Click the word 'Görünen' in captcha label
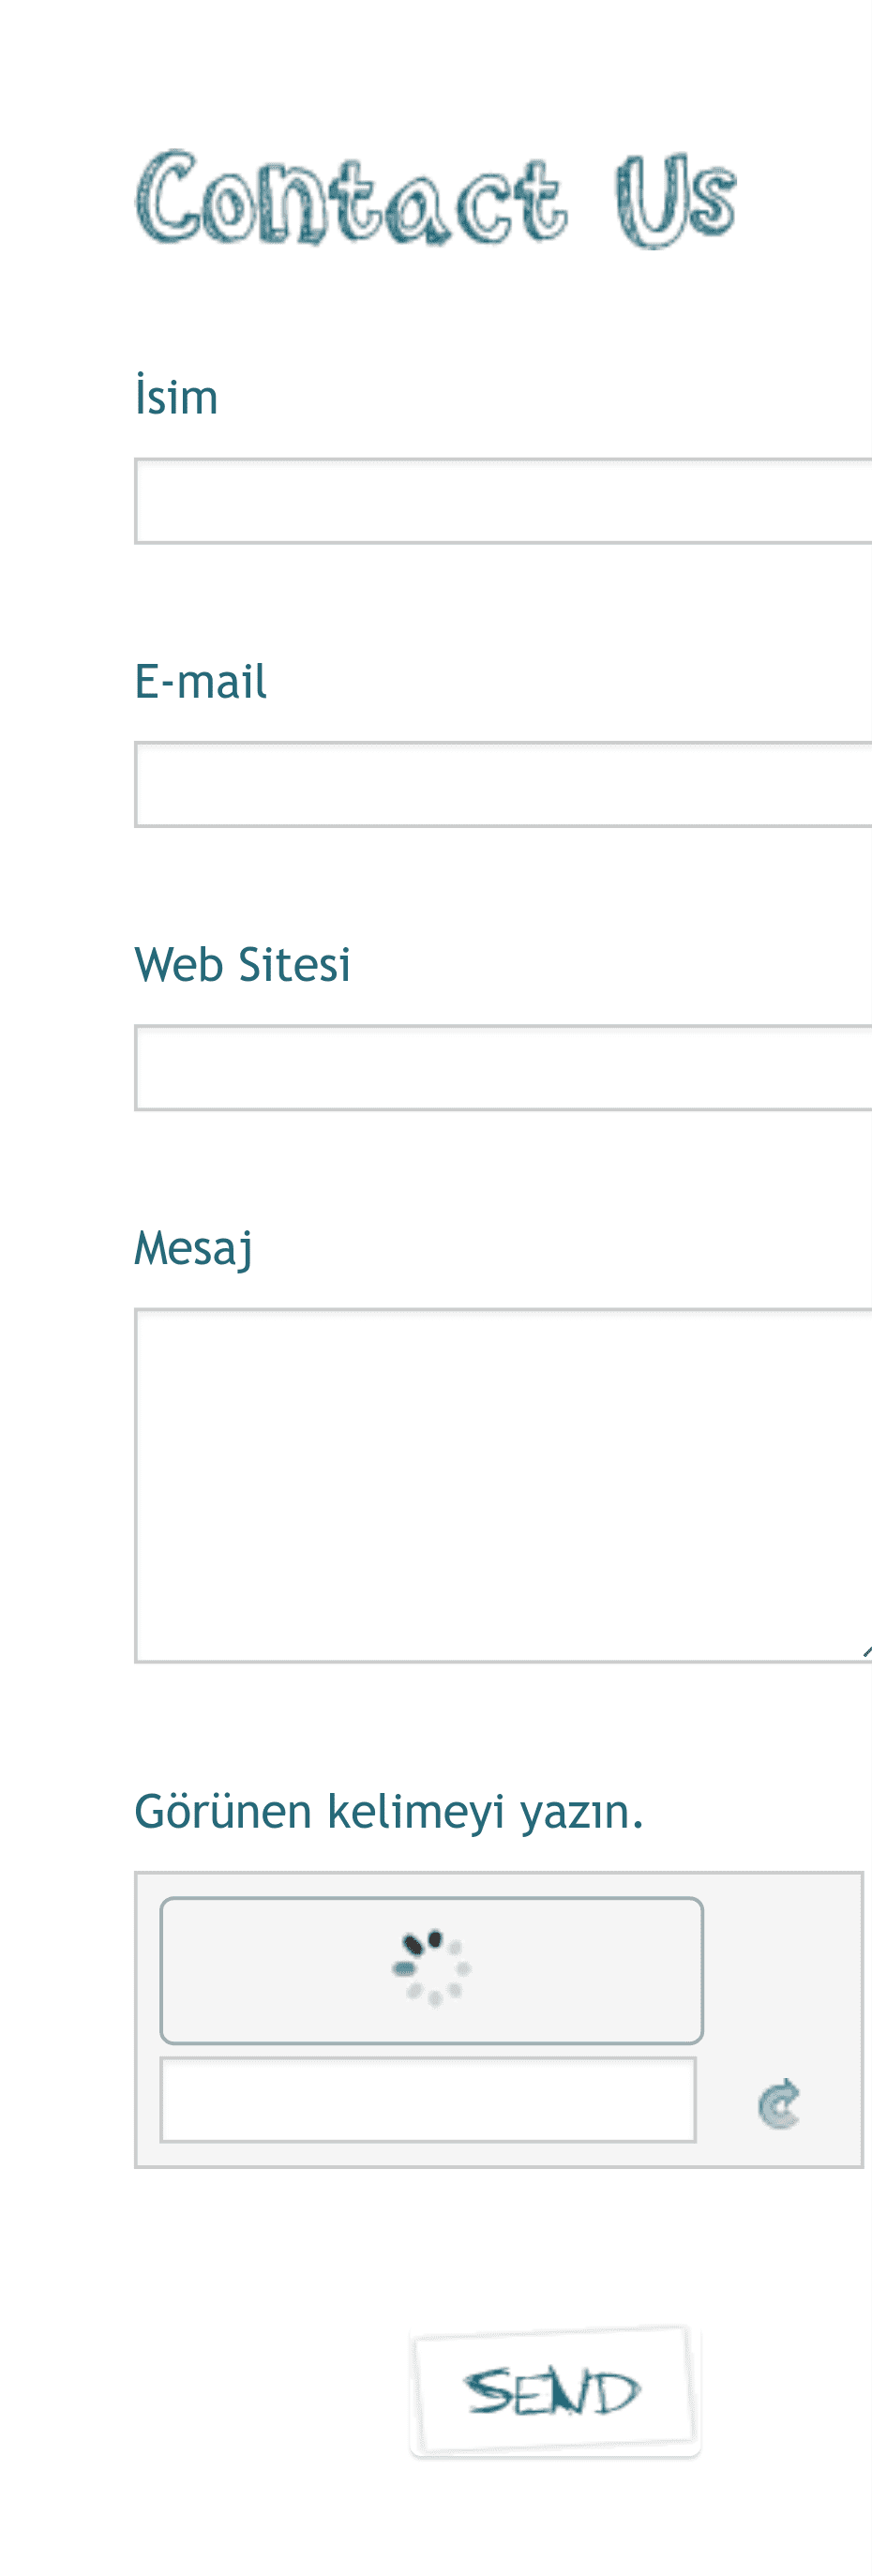 point(224,1811)
